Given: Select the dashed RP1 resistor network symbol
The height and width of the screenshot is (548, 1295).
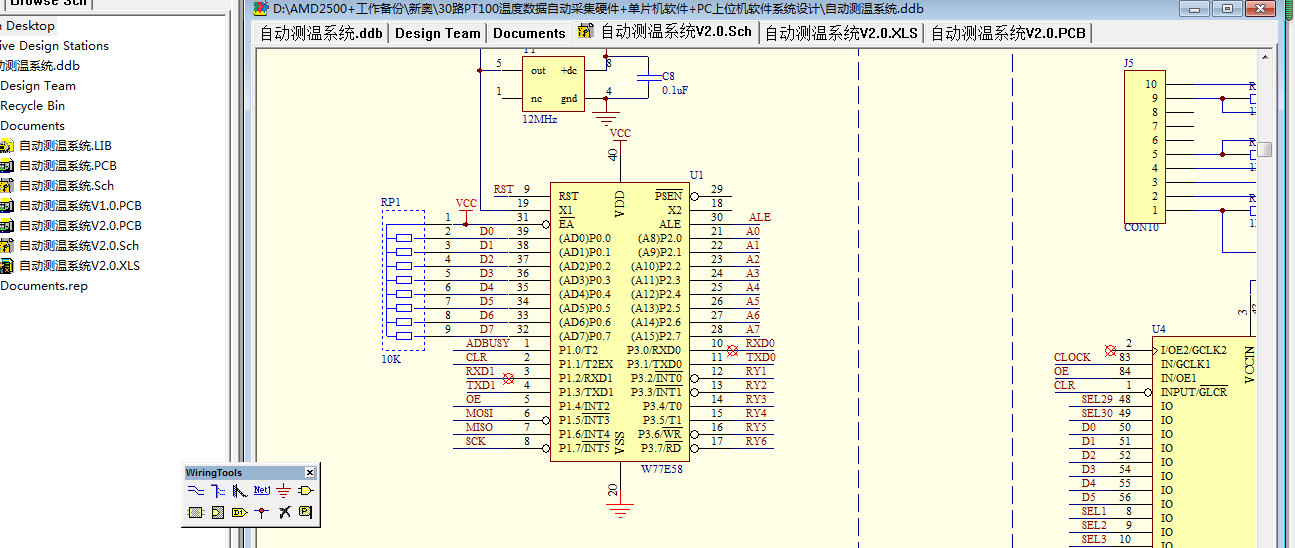Looking at the screenshot, I should pyautogui.click(x=404, y=280).
